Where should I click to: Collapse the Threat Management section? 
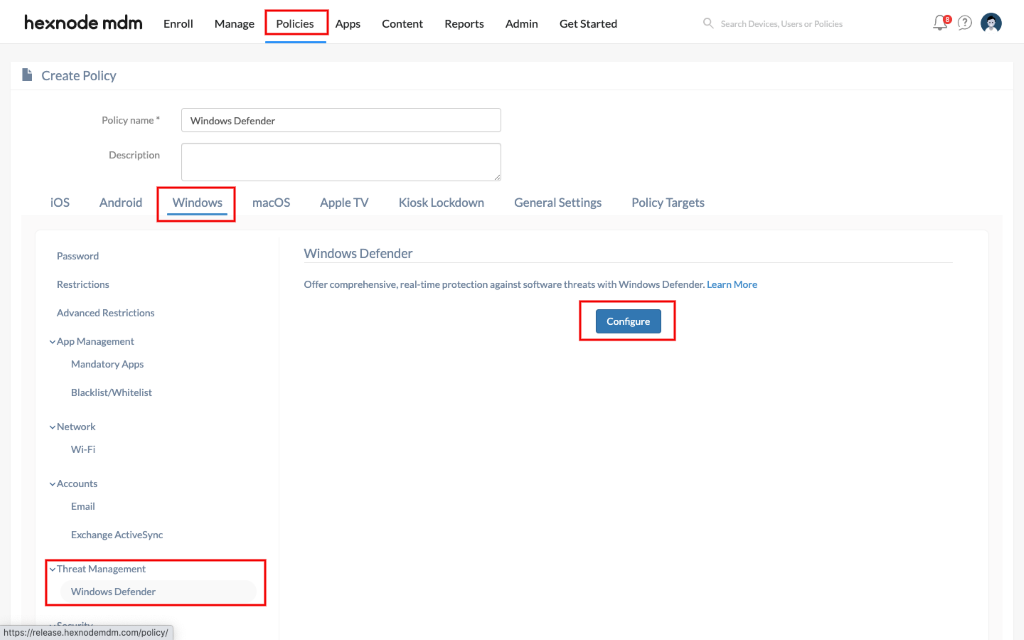point(98,569)
